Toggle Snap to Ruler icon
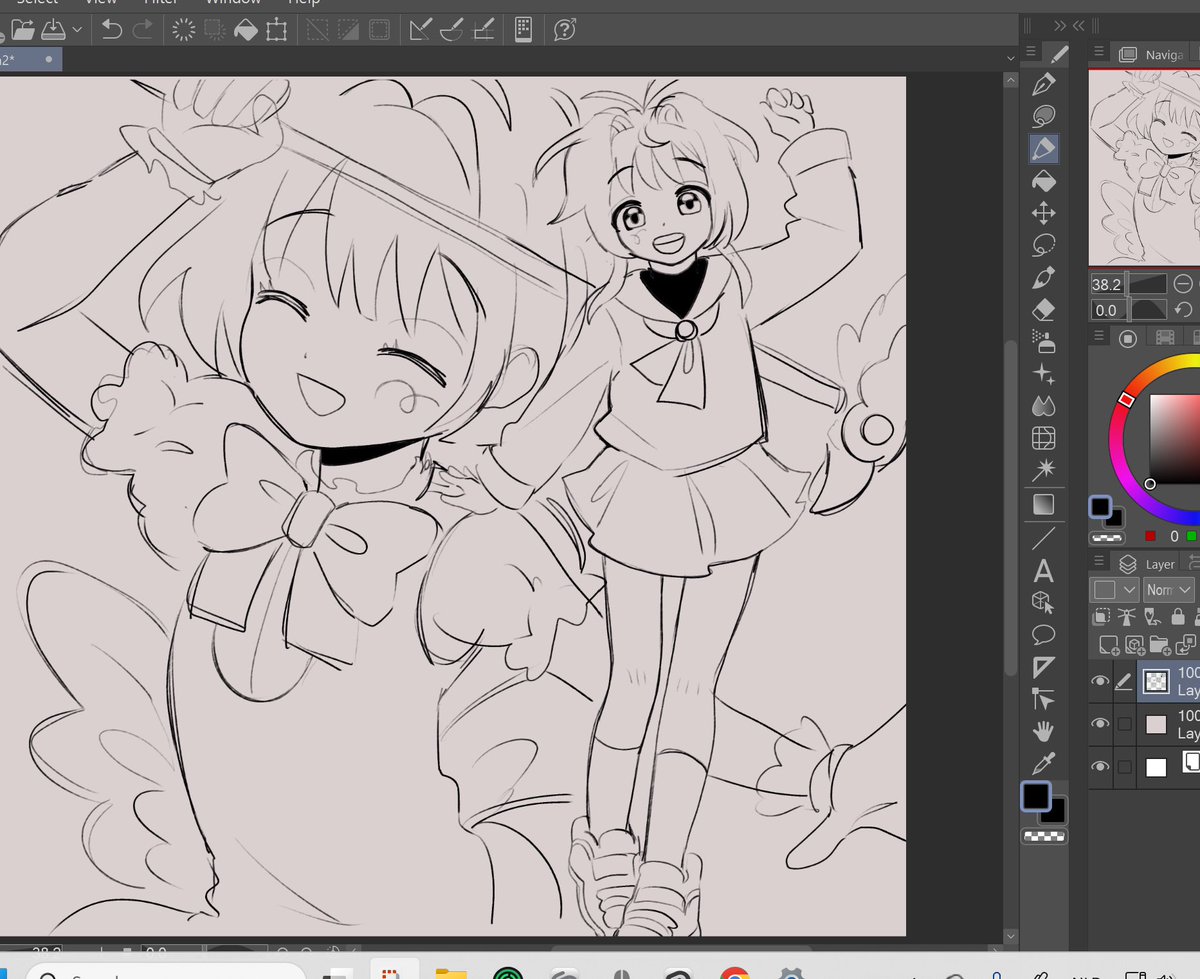Image resolution: width=1200 pixels, height=979 pixels. 421,30
